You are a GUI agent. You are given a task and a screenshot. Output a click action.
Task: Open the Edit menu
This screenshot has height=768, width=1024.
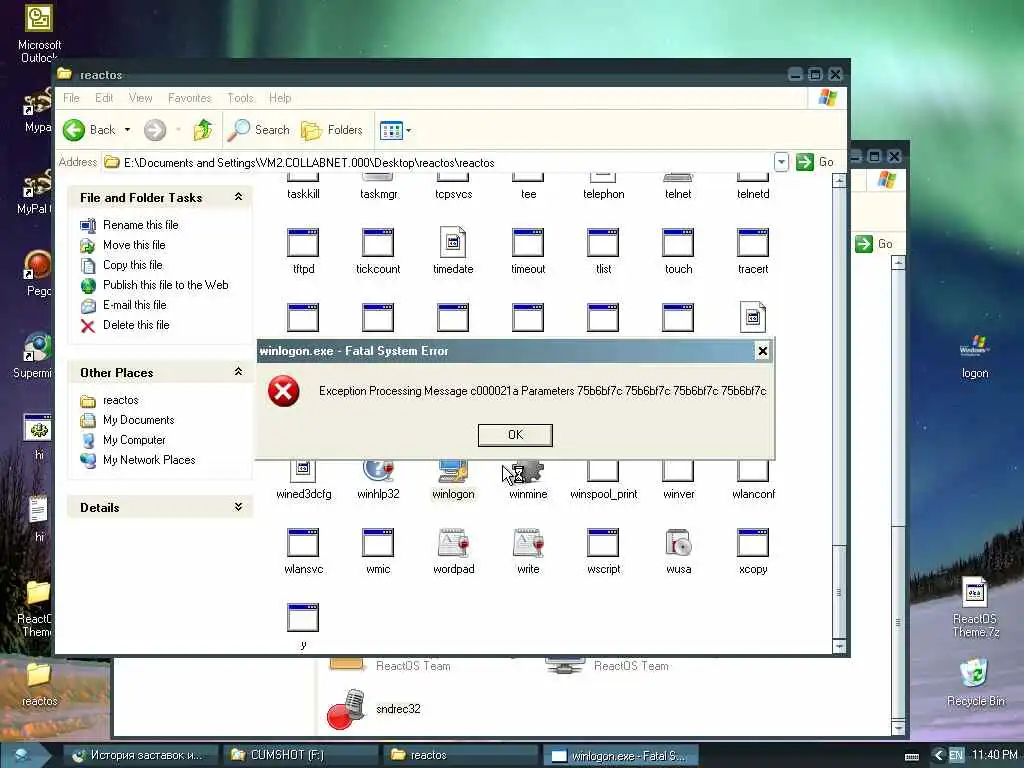pos(104,98)
